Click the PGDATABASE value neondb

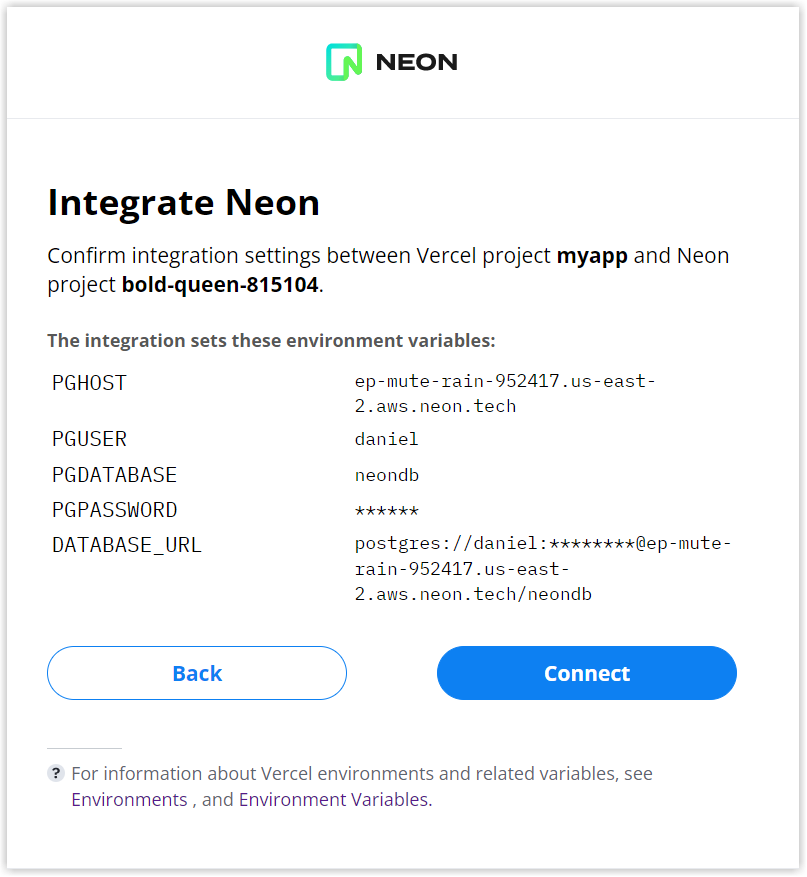pyautogui.click(x=386, y=475)
